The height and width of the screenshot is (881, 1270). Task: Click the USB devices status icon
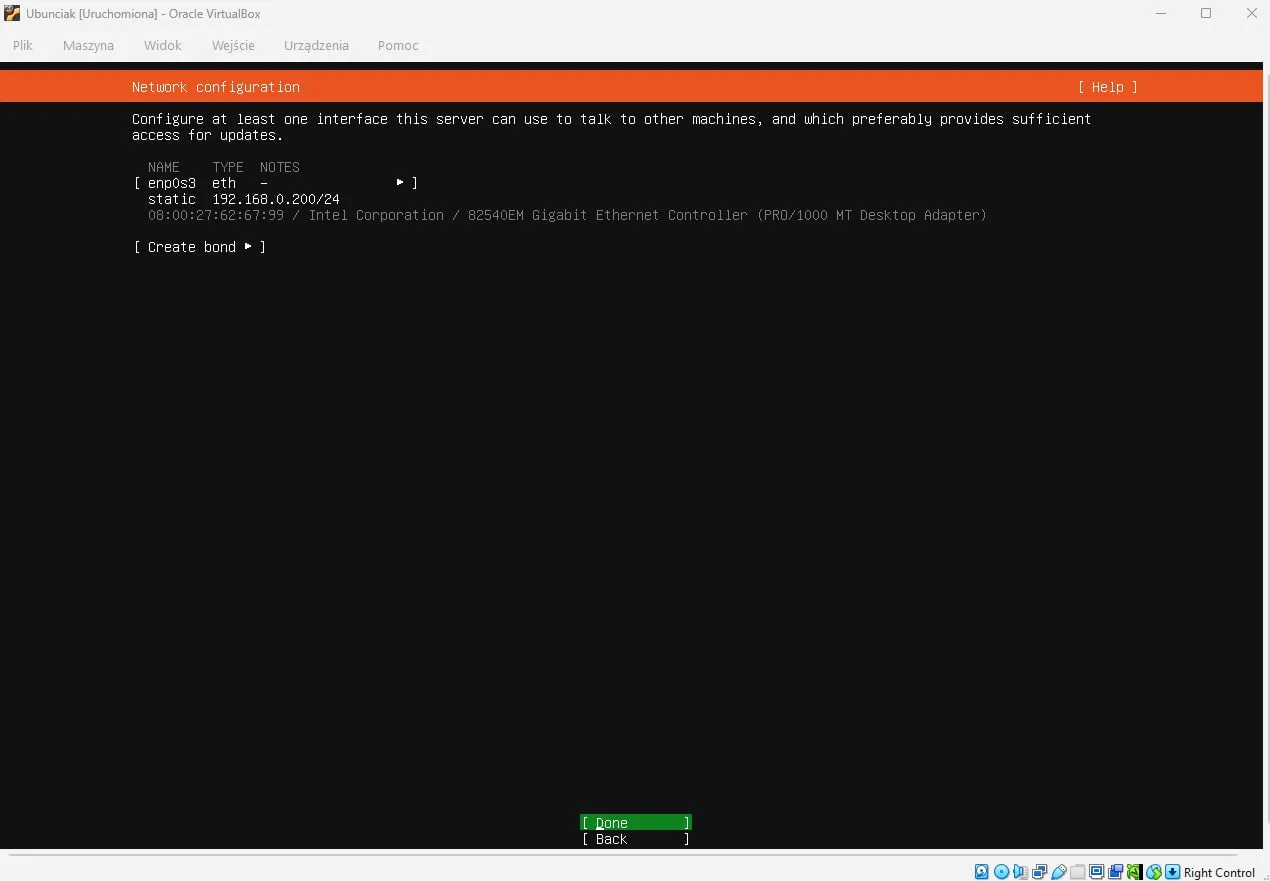point(1058,872)
